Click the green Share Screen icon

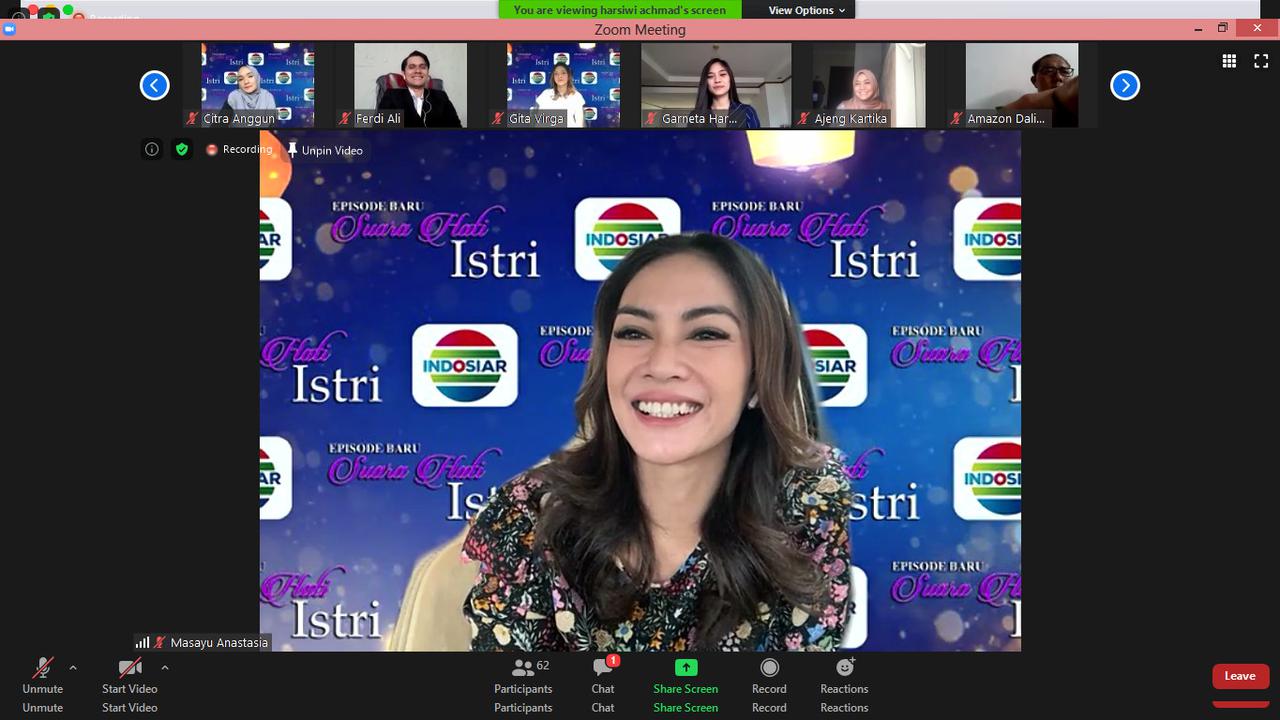coord(685,668)
